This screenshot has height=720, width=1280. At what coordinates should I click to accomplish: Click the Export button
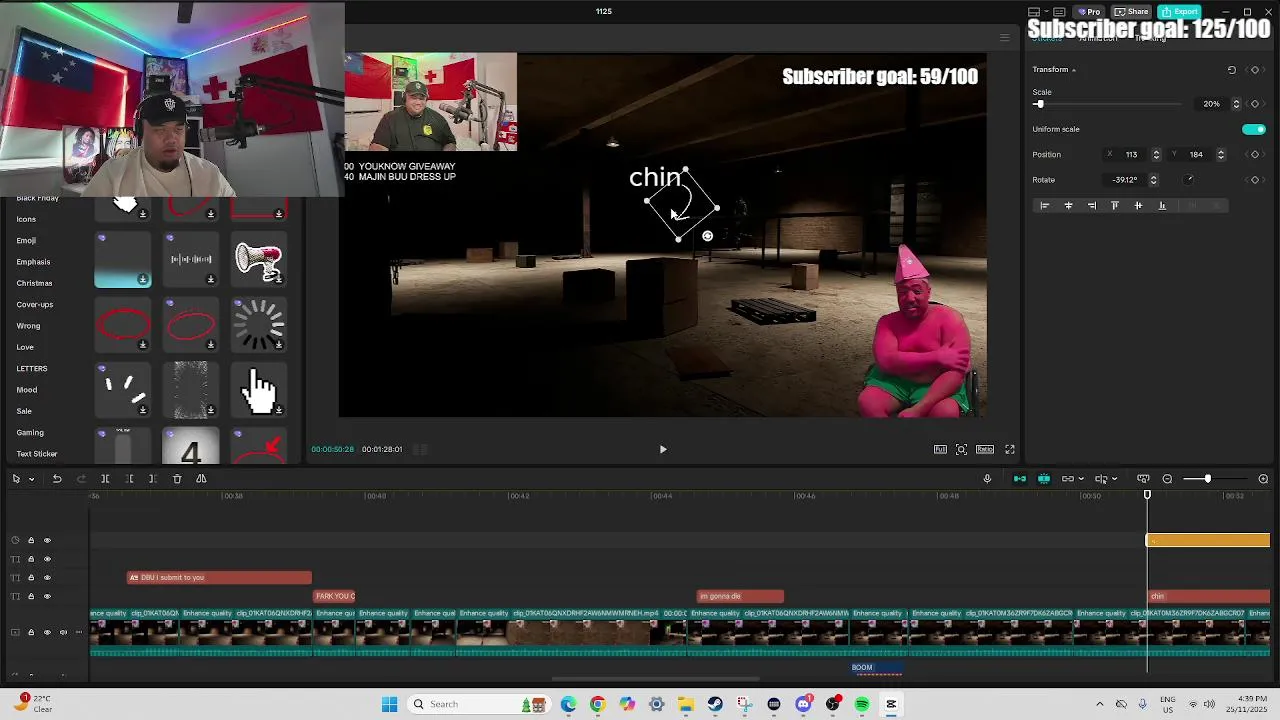[x=1180, y=11]
